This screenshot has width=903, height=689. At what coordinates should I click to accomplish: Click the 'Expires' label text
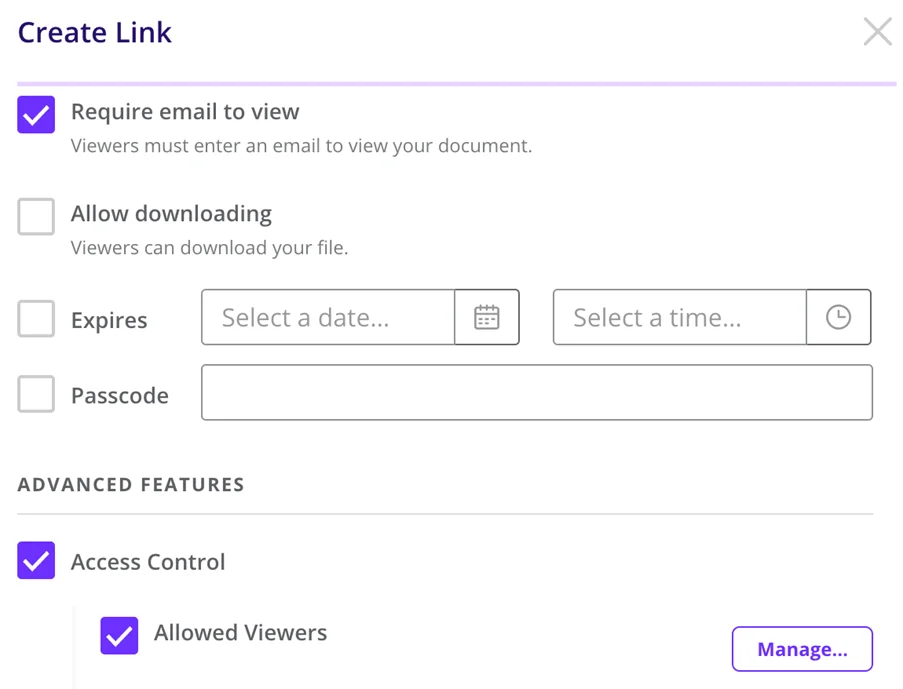[109, 320]
